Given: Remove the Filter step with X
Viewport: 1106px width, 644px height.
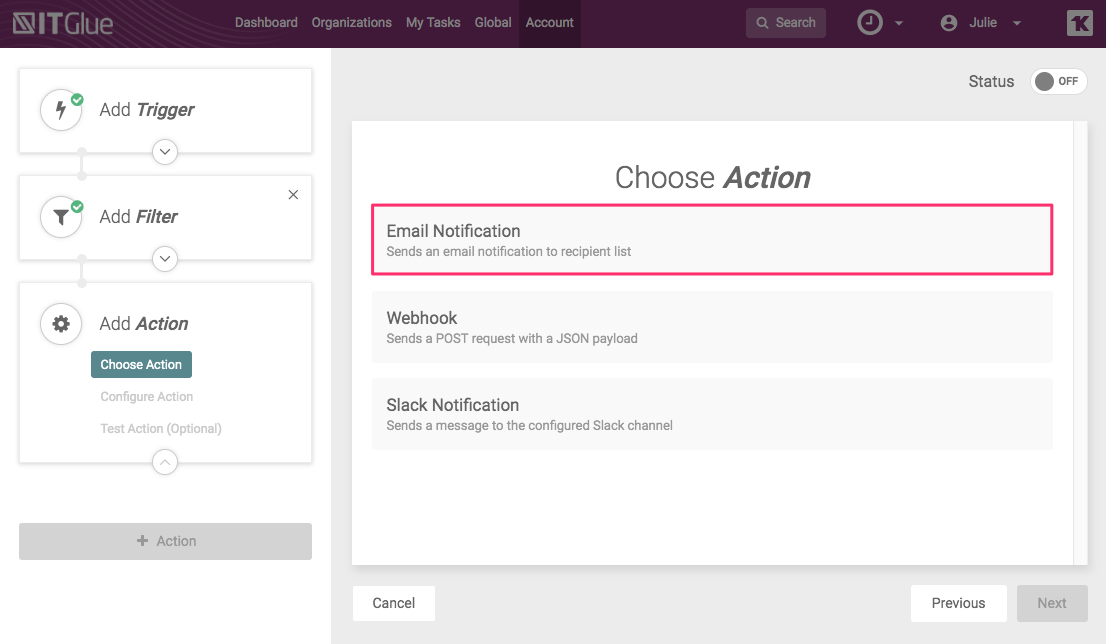Looking at the screenshot, I should [293, 195].
